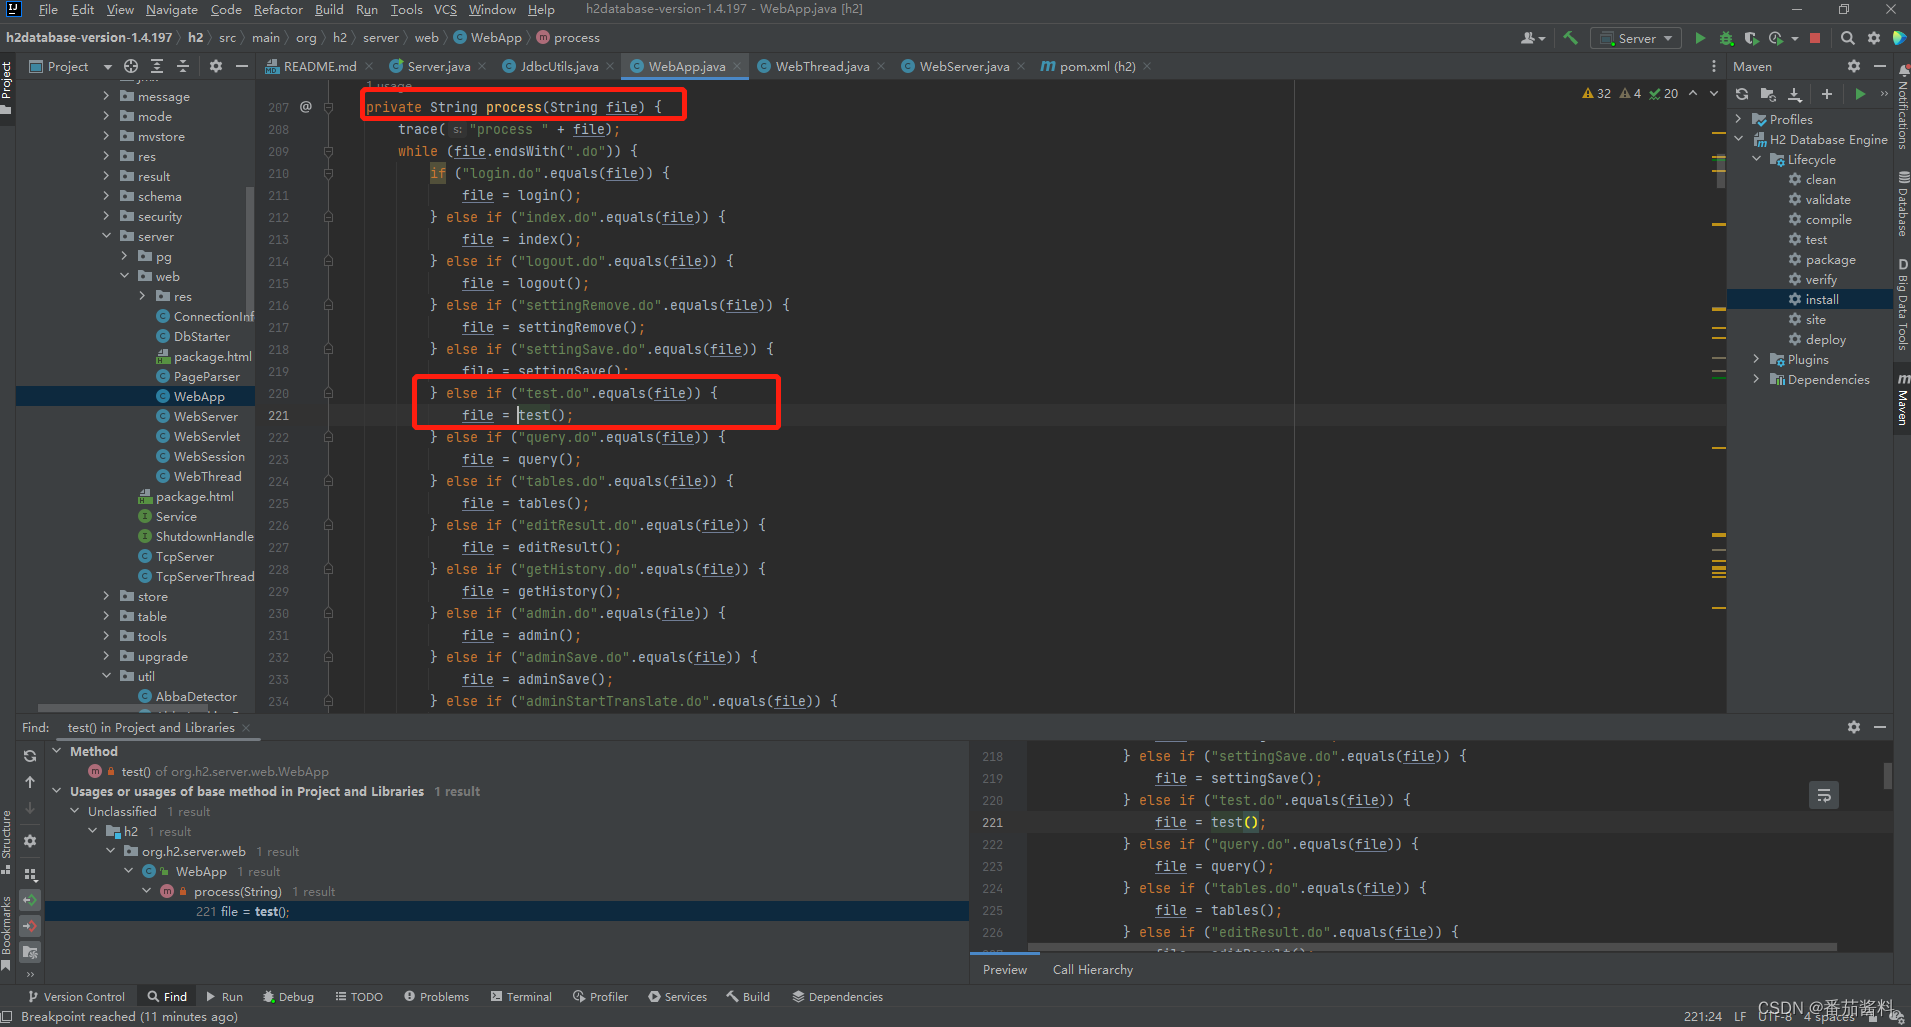
Task: Click the 32 warnings inspection indicator
Action: pyautogui.click(x=1596, y=93)
